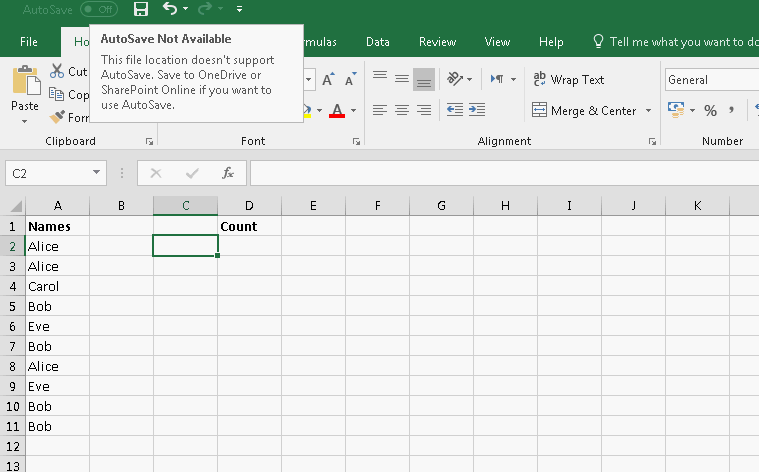Open Insert Function fx dialog
759x472 pixels.
pyautogui.click(x=228, y=173)
